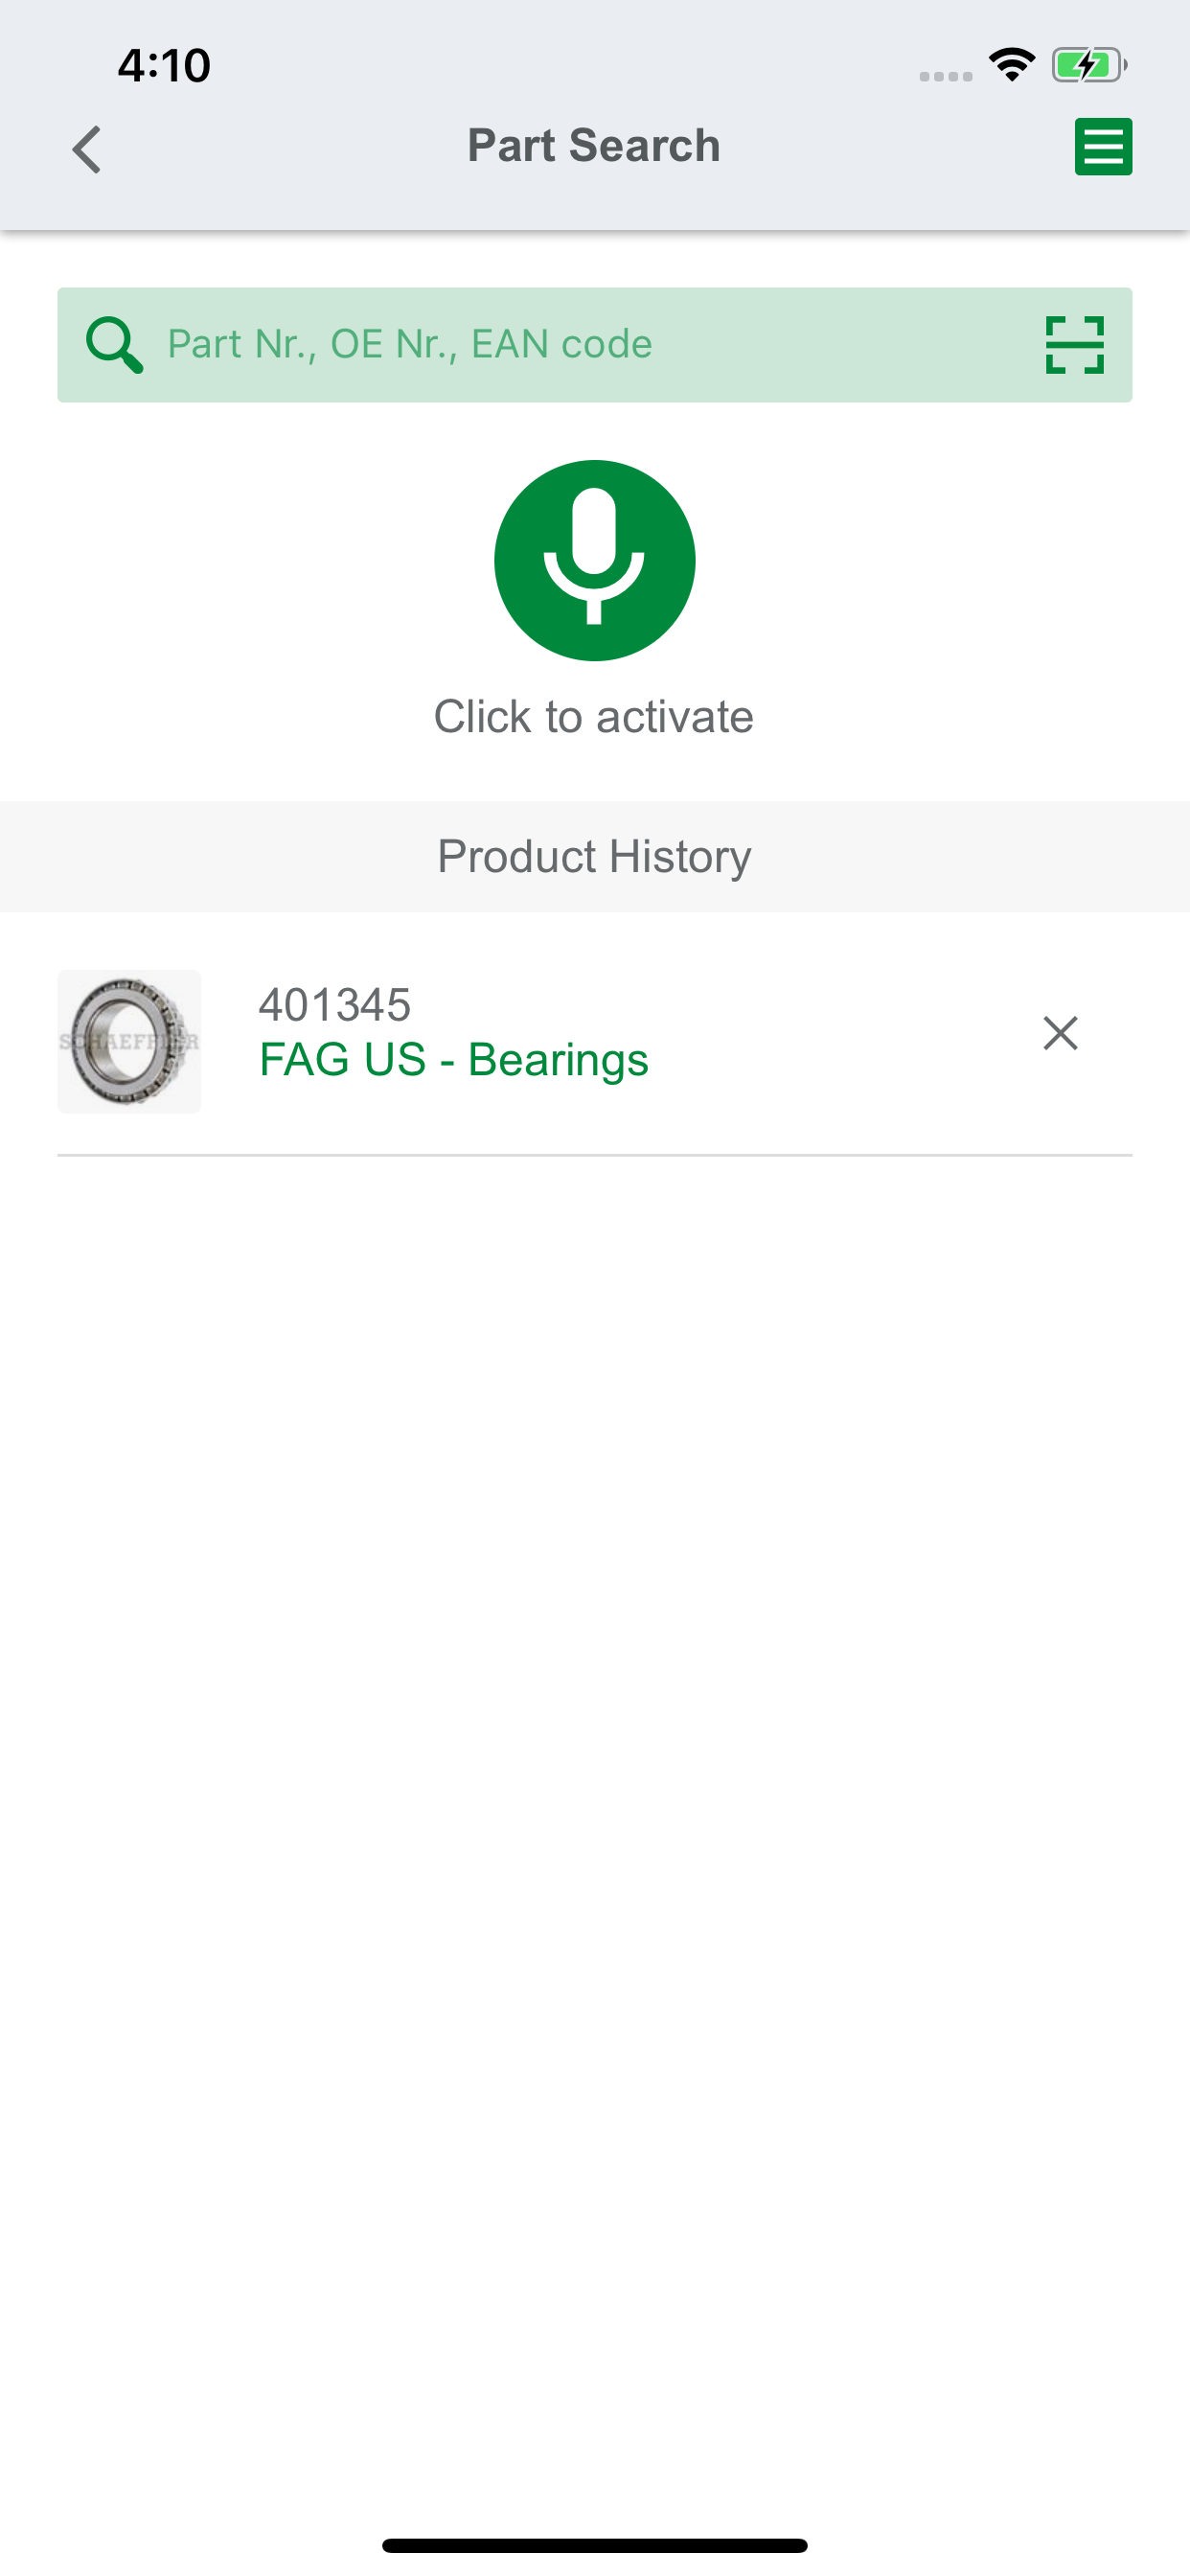
Task: Tap the "Click to activate" label
Action: point(594,717)
